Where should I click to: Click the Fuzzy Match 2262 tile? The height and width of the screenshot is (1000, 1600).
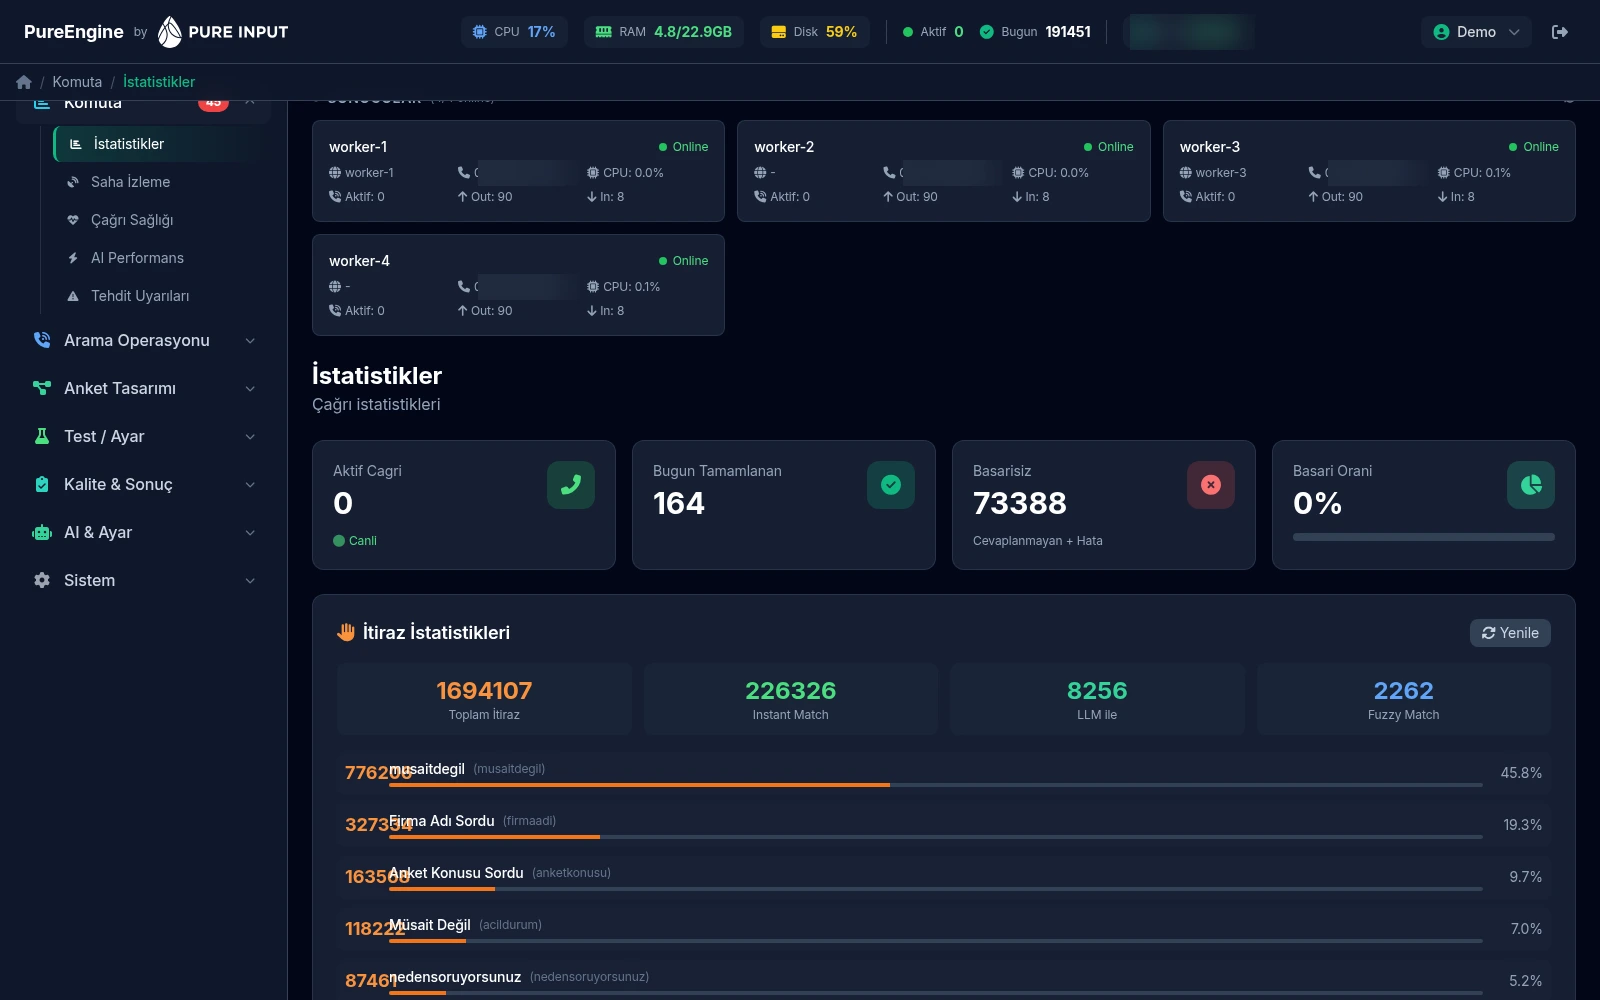pyautogui.click(x=1404, y=699)
